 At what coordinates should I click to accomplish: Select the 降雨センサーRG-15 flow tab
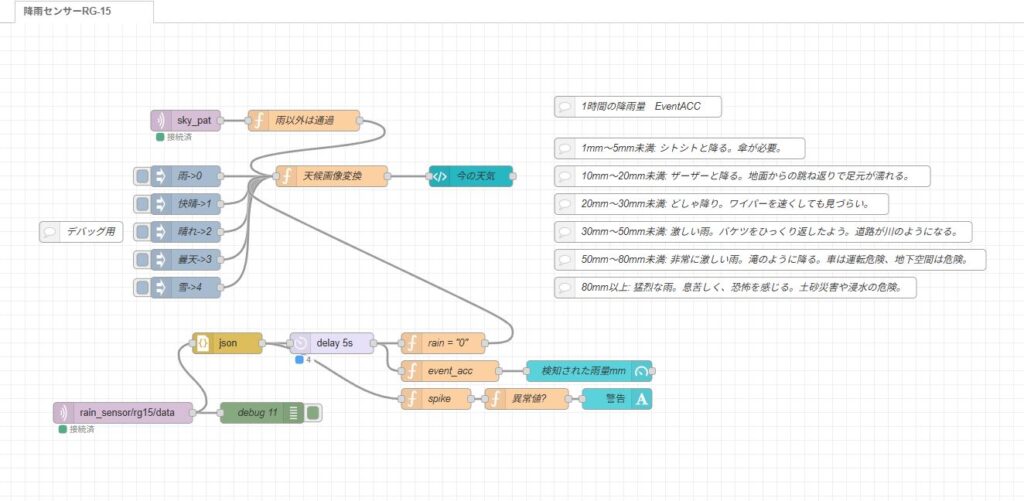pos(78,11)
